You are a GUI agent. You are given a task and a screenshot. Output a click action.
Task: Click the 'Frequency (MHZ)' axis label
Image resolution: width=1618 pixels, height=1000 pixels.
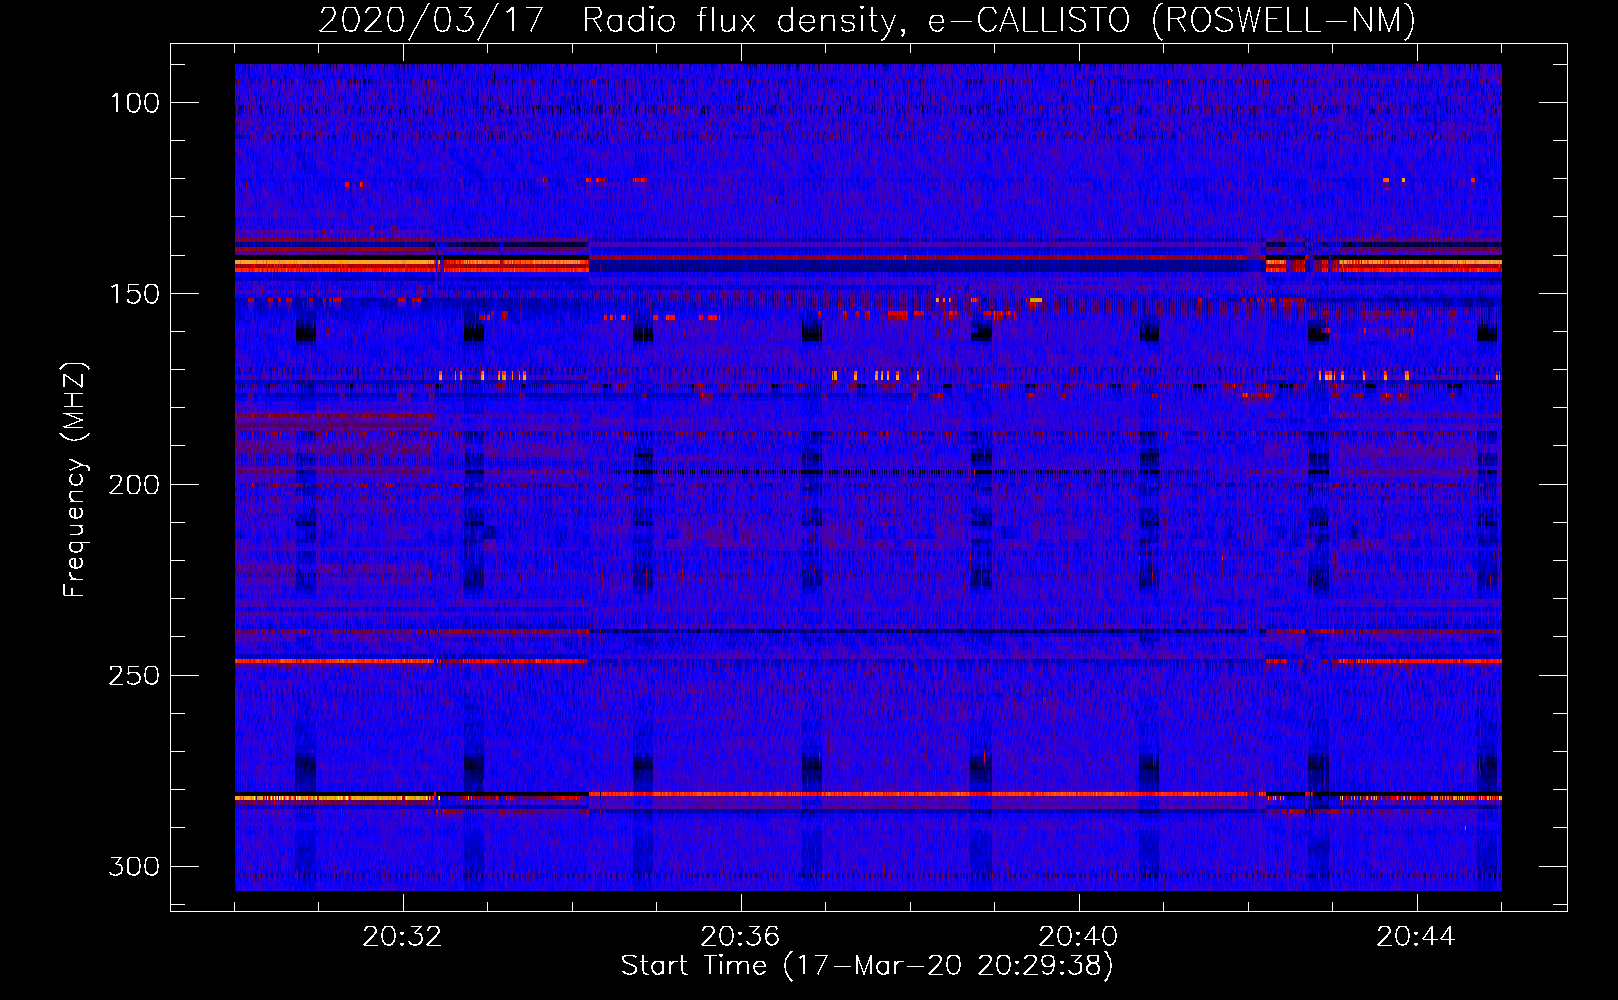(x=75, y=479)
